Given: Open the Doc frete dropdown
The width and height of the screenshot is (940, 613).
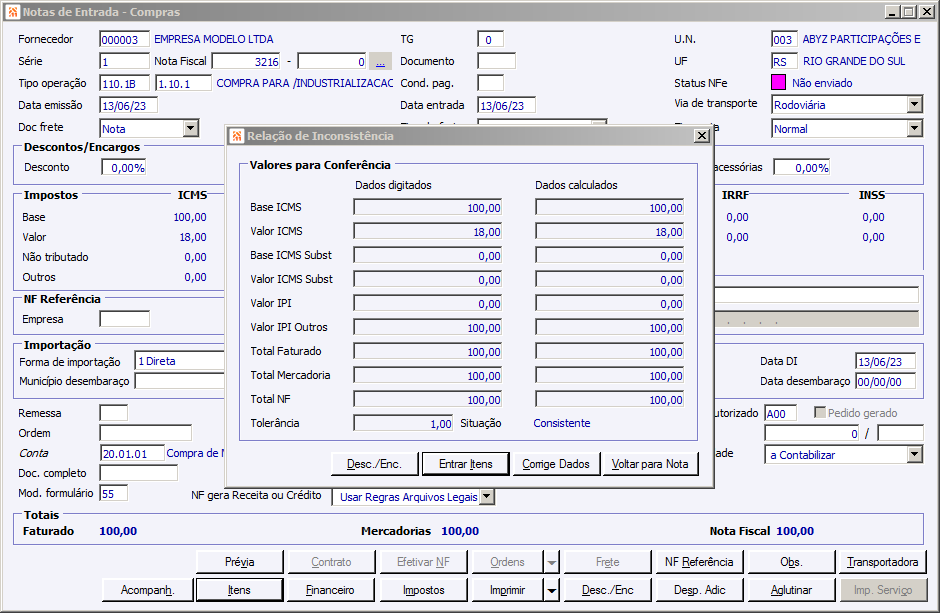Looking at the screenshot, I should click(x=190, y=128).
